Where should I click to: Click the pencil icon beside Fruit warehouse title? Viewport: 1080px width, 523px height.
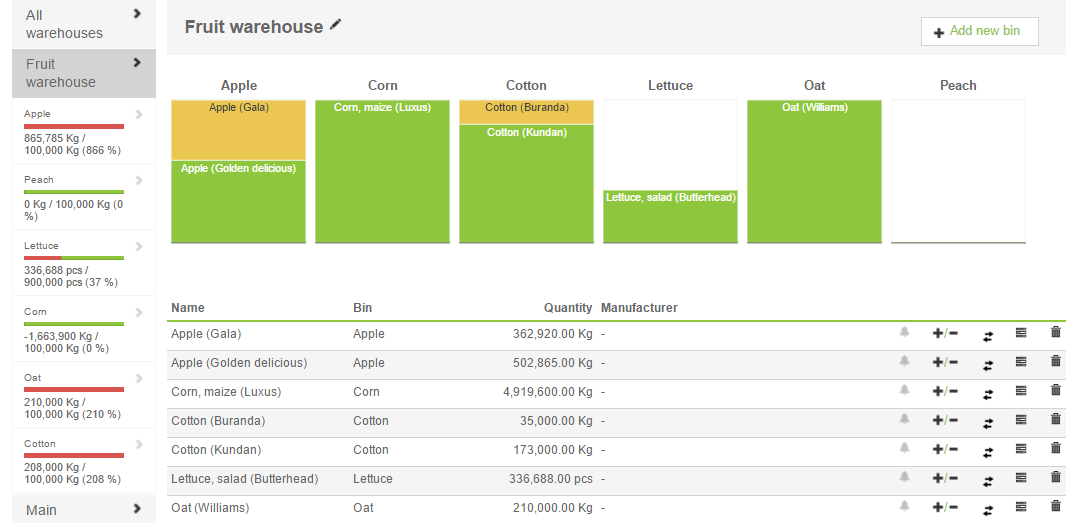tap(336, 25)
